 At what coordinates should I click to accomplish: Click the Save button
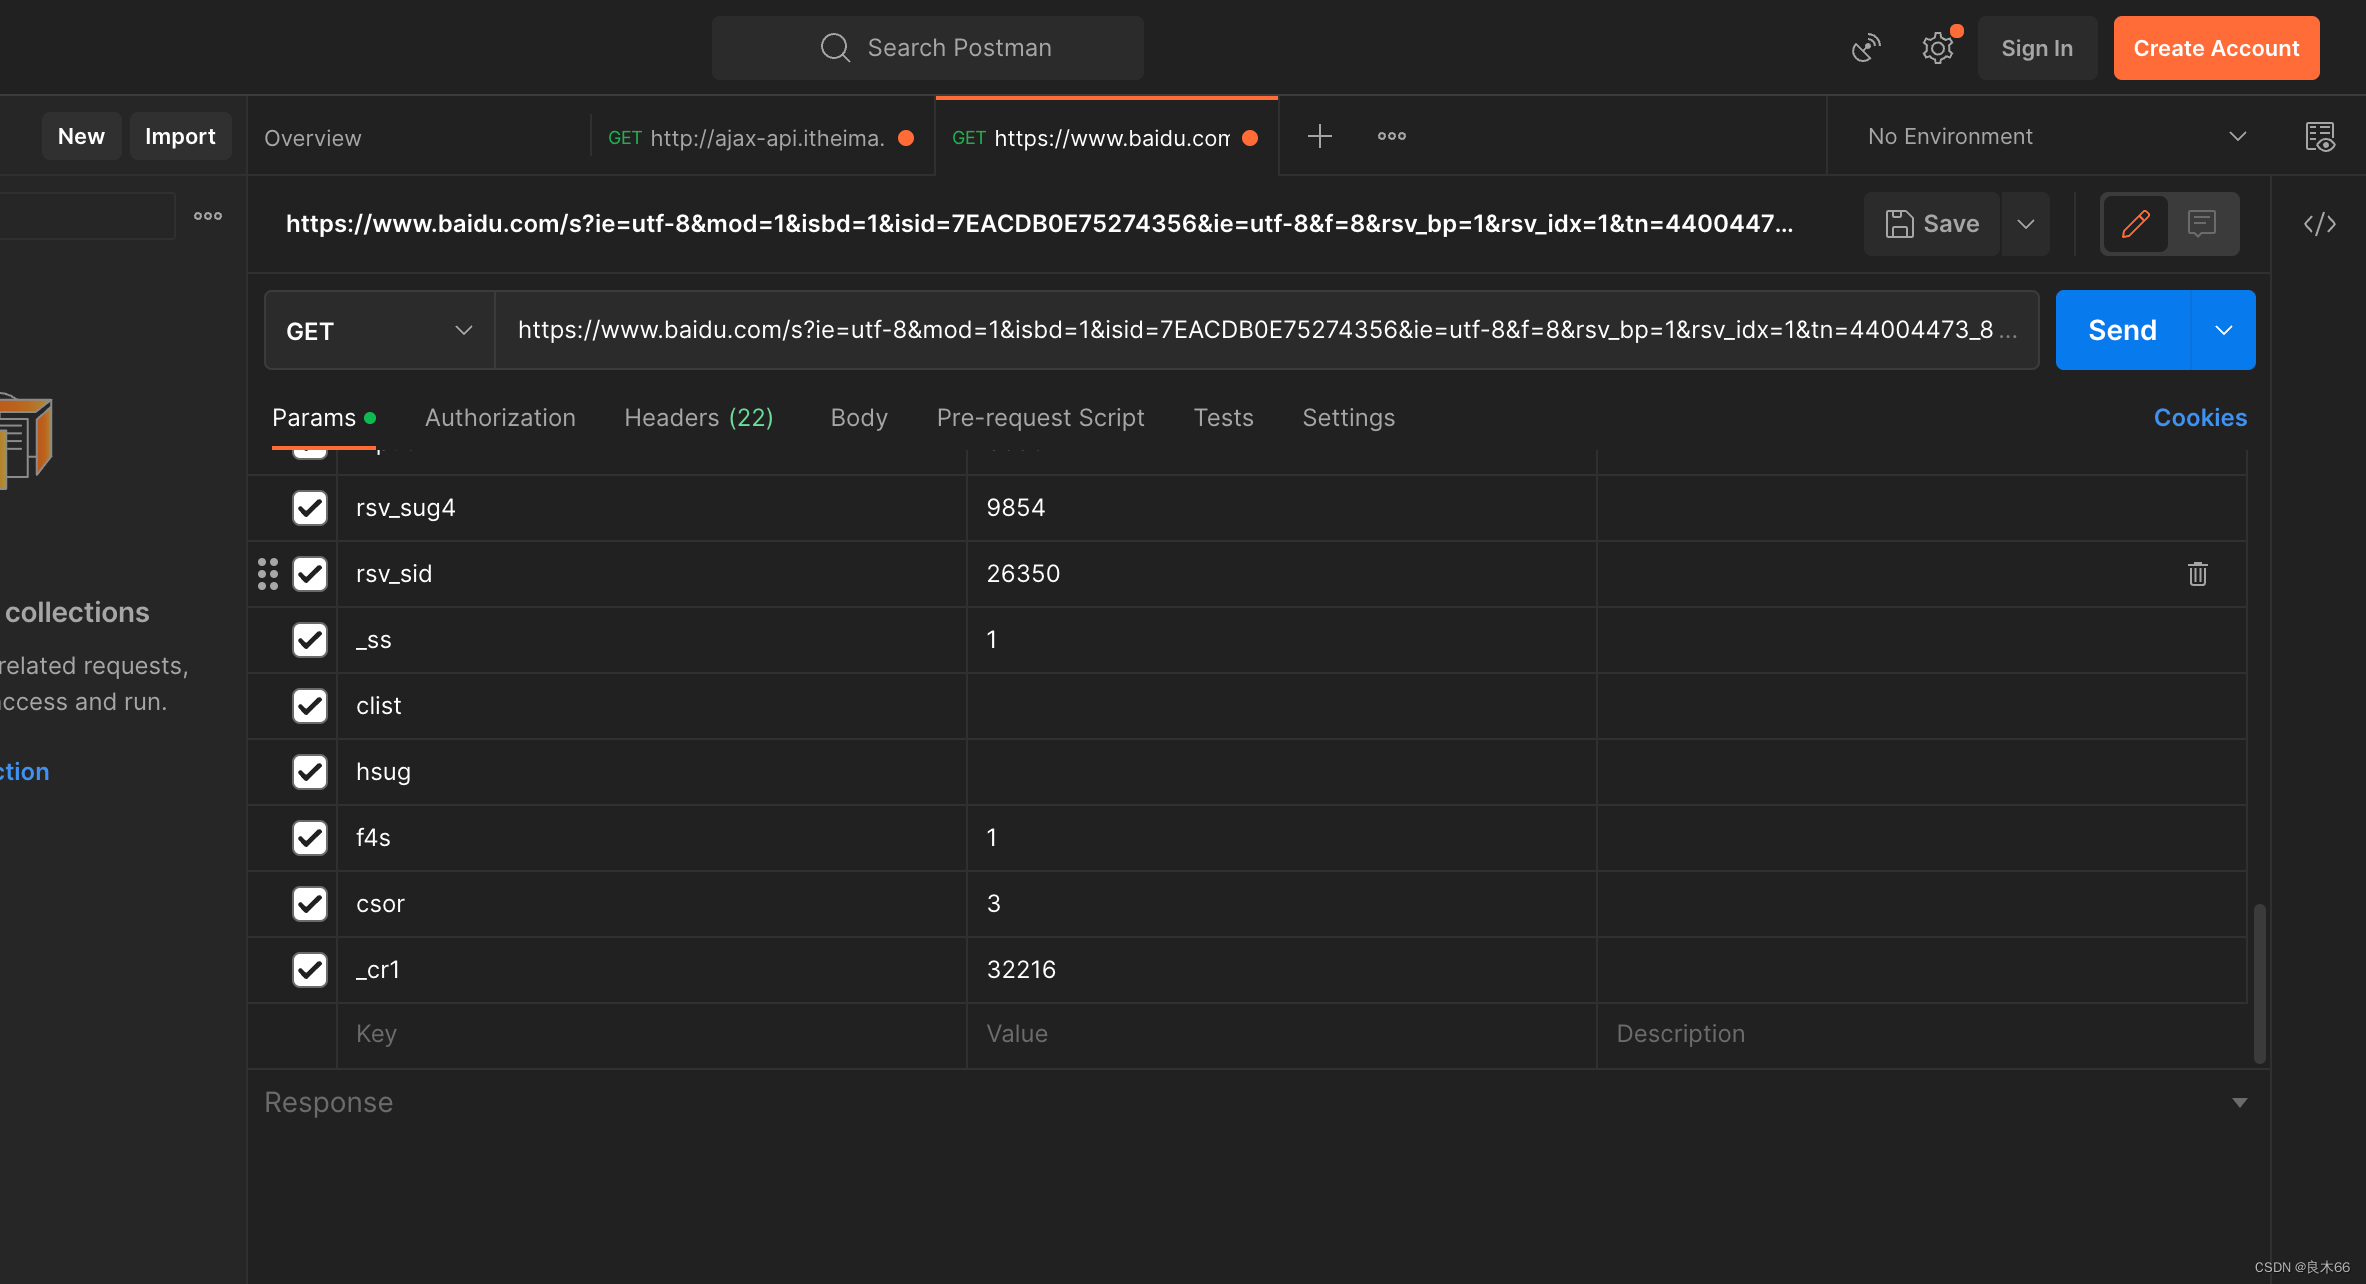pos(1932,224)
